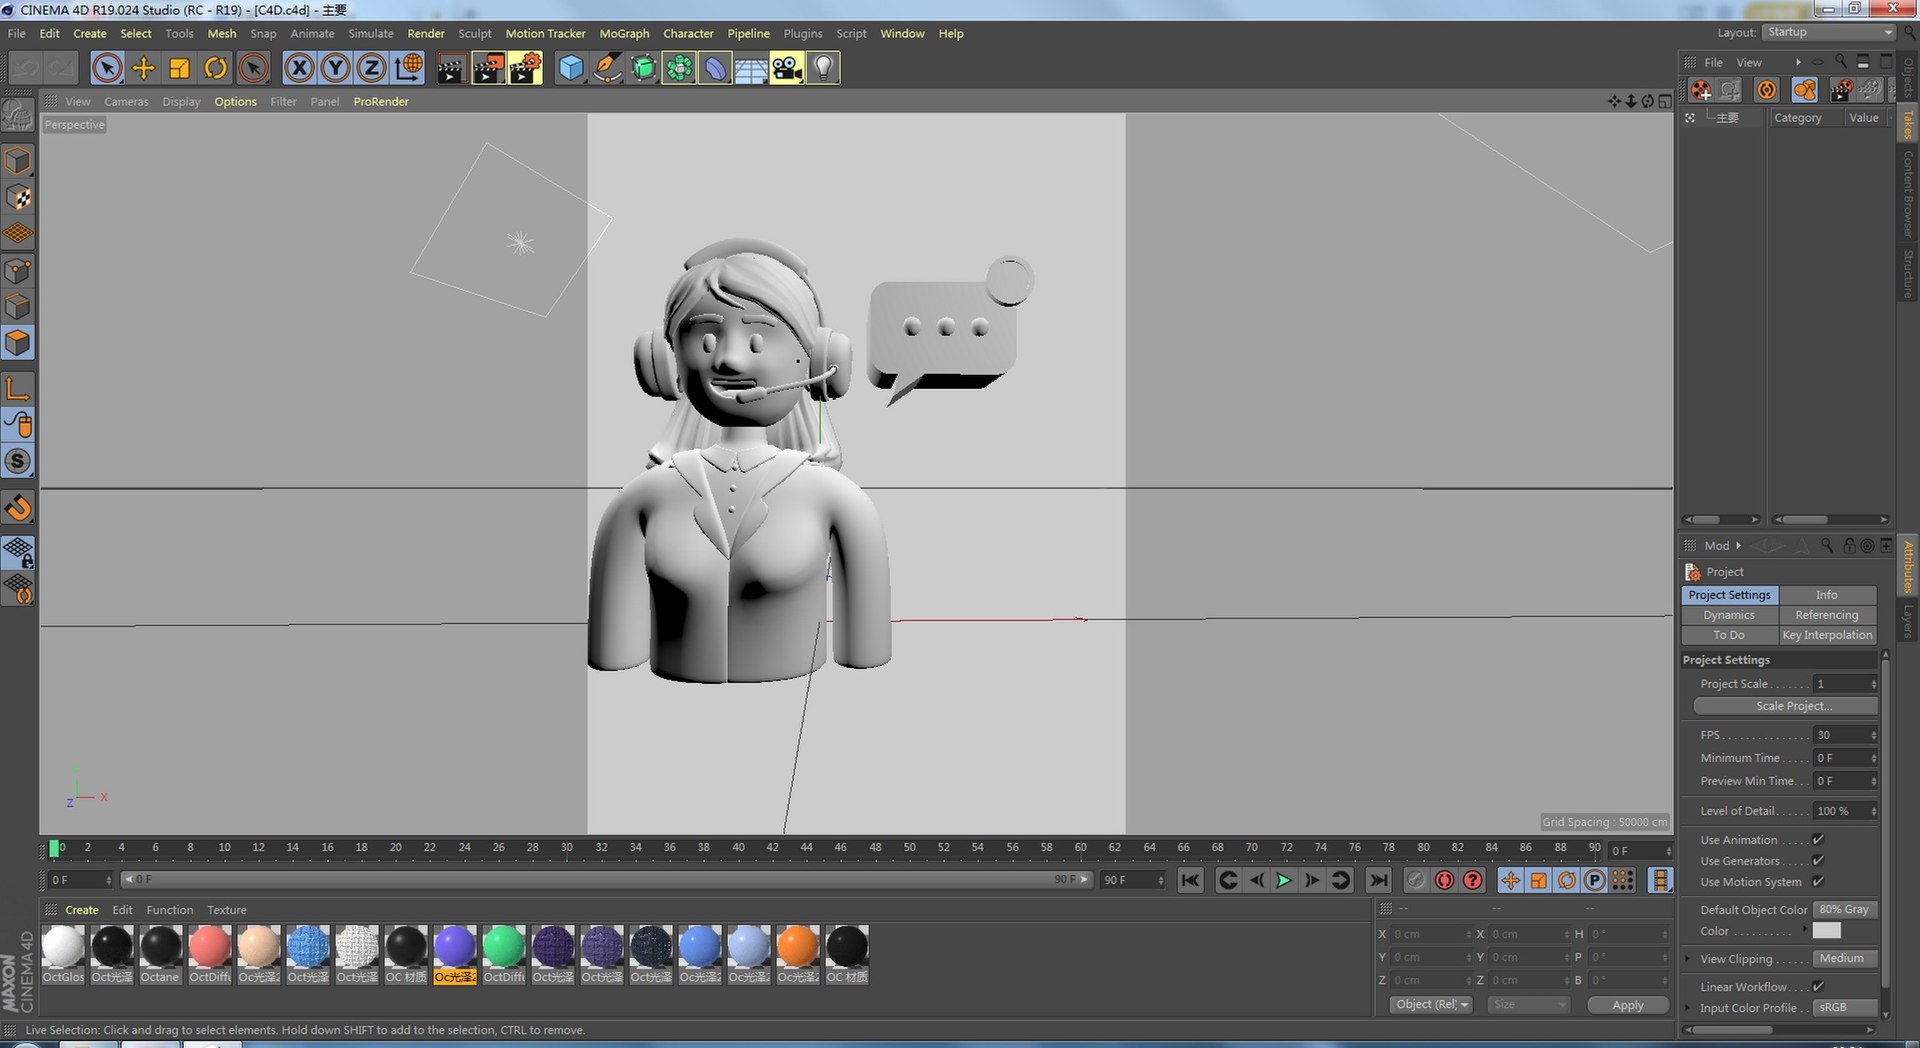This screenshot has height=1048, width=1920.
Task: Click Render View clapperboard icon
Action: 451,68
